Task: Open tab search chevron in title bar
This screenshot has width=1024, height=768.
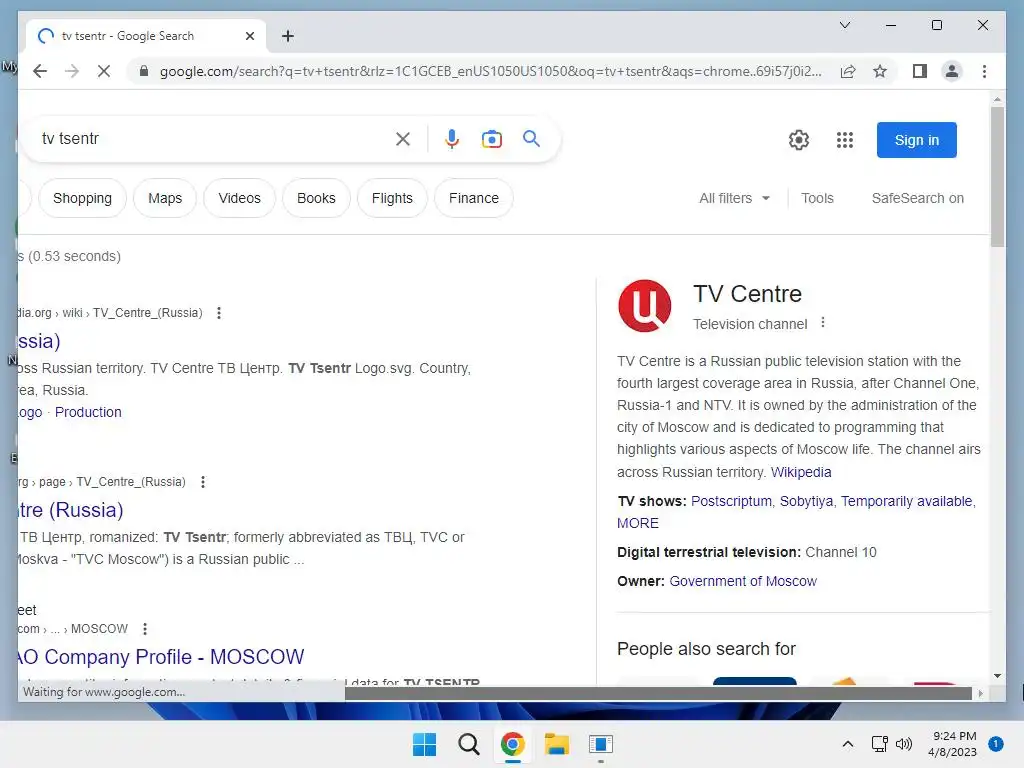Action: click(844, 25)
